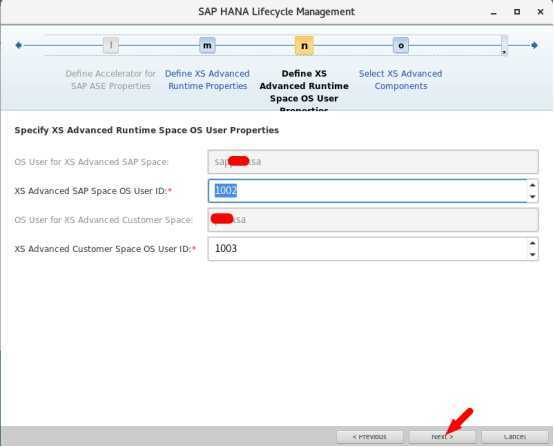Click the Specify XS Advanced Runtime Space heading
Screen dimensions: 554x447
147,130
